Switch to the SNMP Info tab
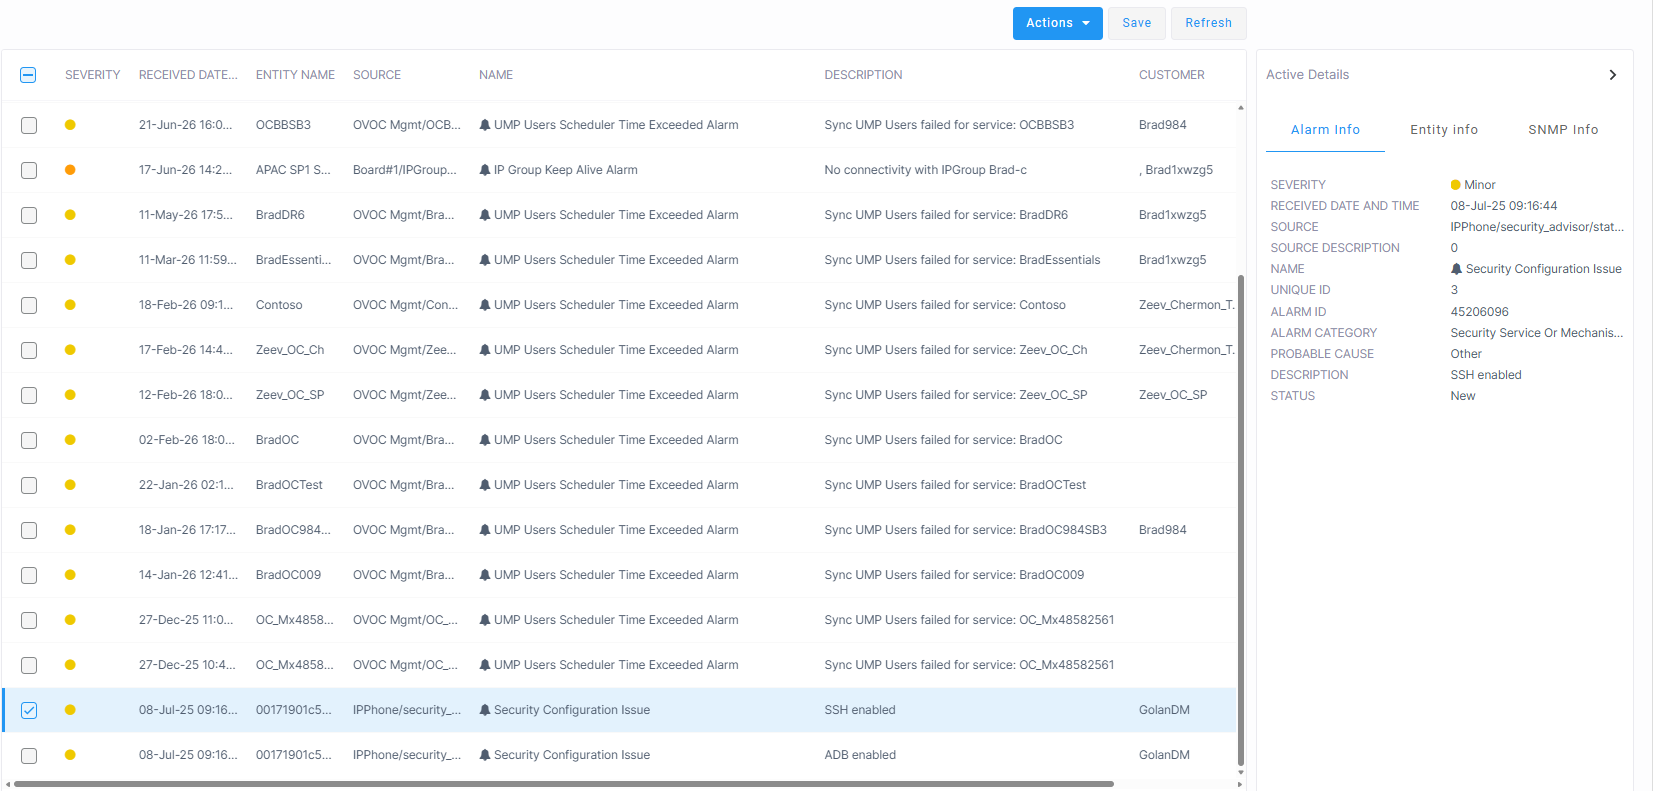The width and height of the screenshot is (1656, 791). point(1563,130)
